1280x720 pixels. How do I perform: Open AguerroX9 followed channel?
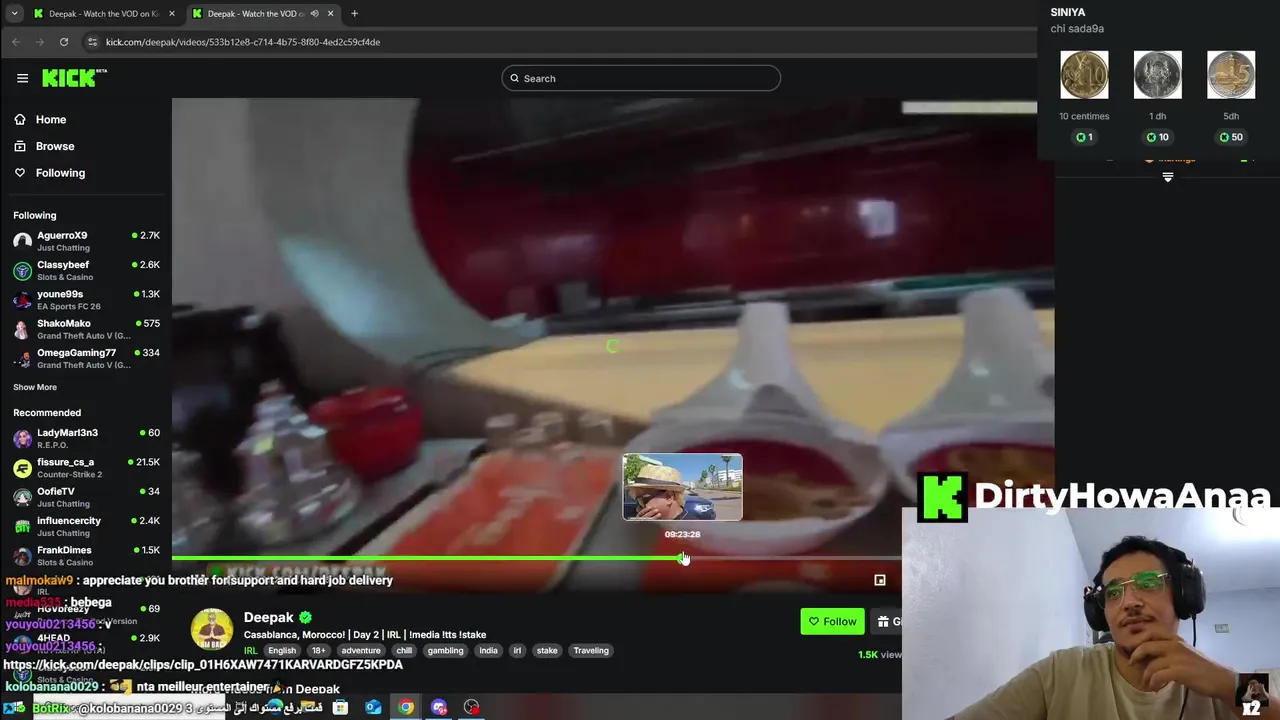pos(86,241)
